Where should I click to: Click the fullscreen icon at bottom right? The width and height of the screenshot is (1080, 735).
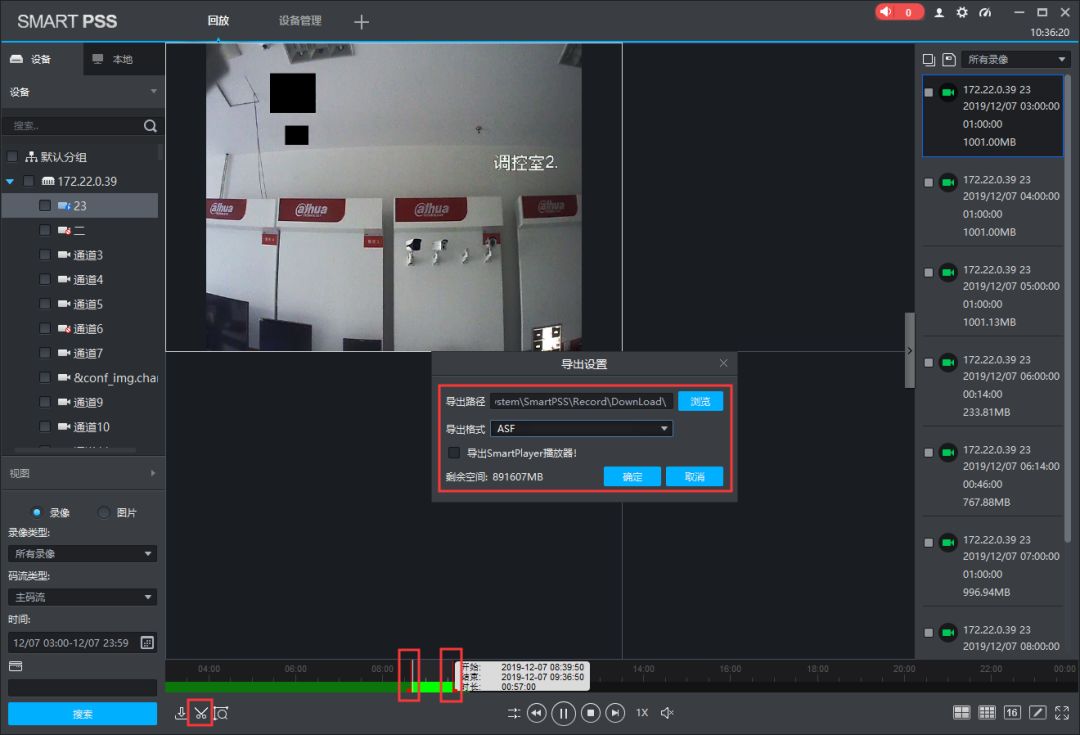1062,712
